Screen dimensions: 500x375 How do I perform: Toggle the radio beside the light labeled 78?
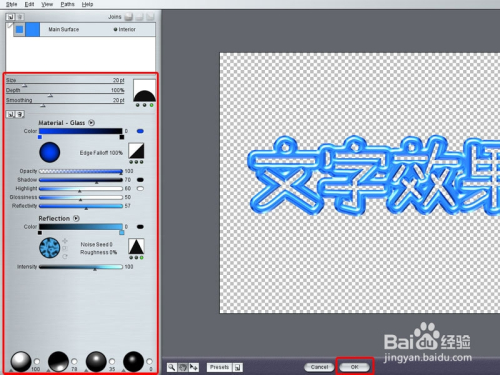(74, 361)
